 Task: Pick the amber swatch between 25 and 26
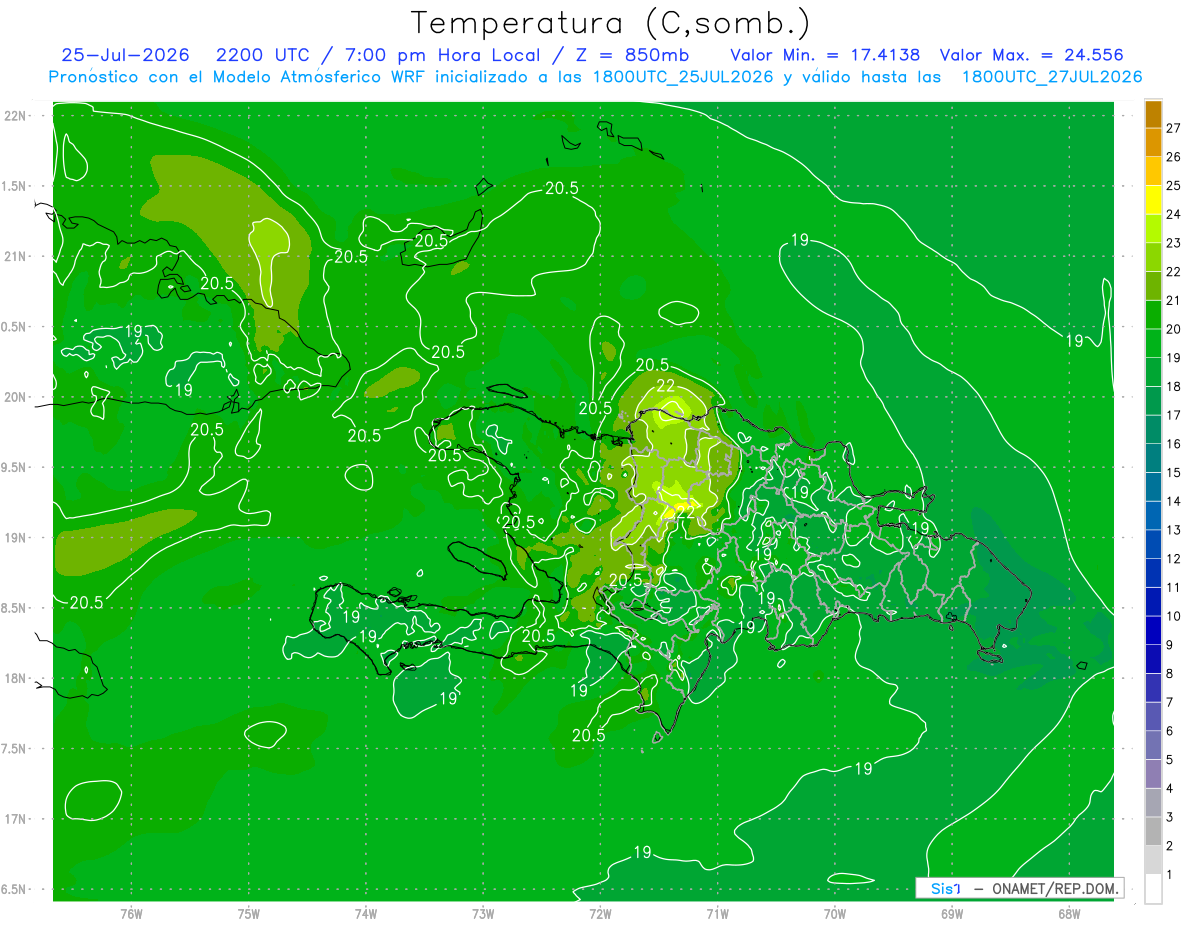click(x=1153, y=171)
